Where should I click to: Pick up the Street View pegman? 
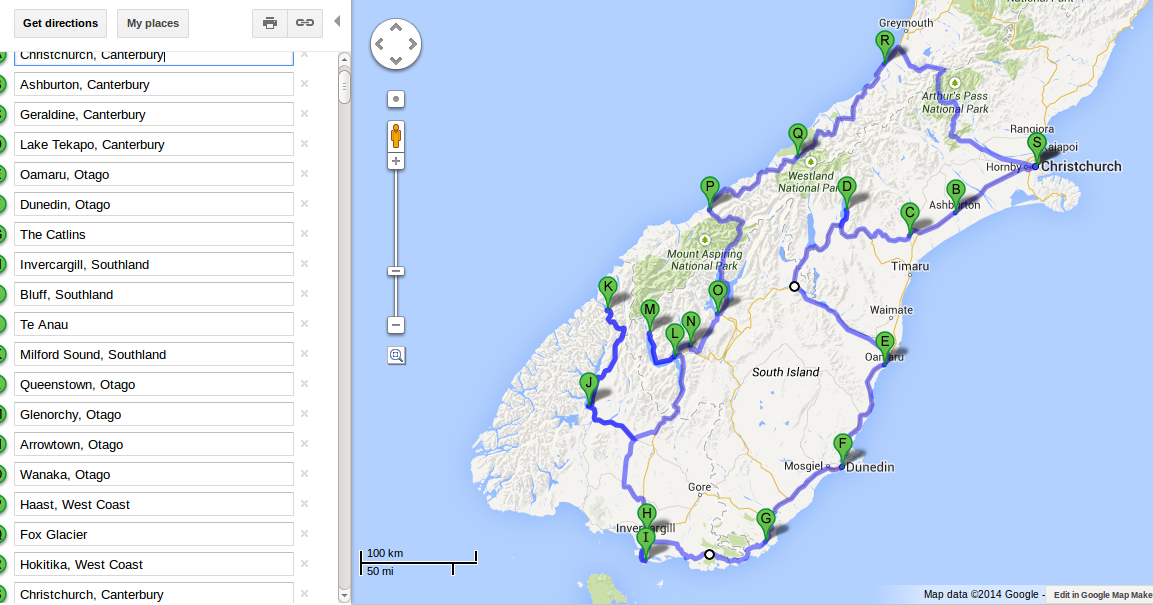[x=396, y=136]
